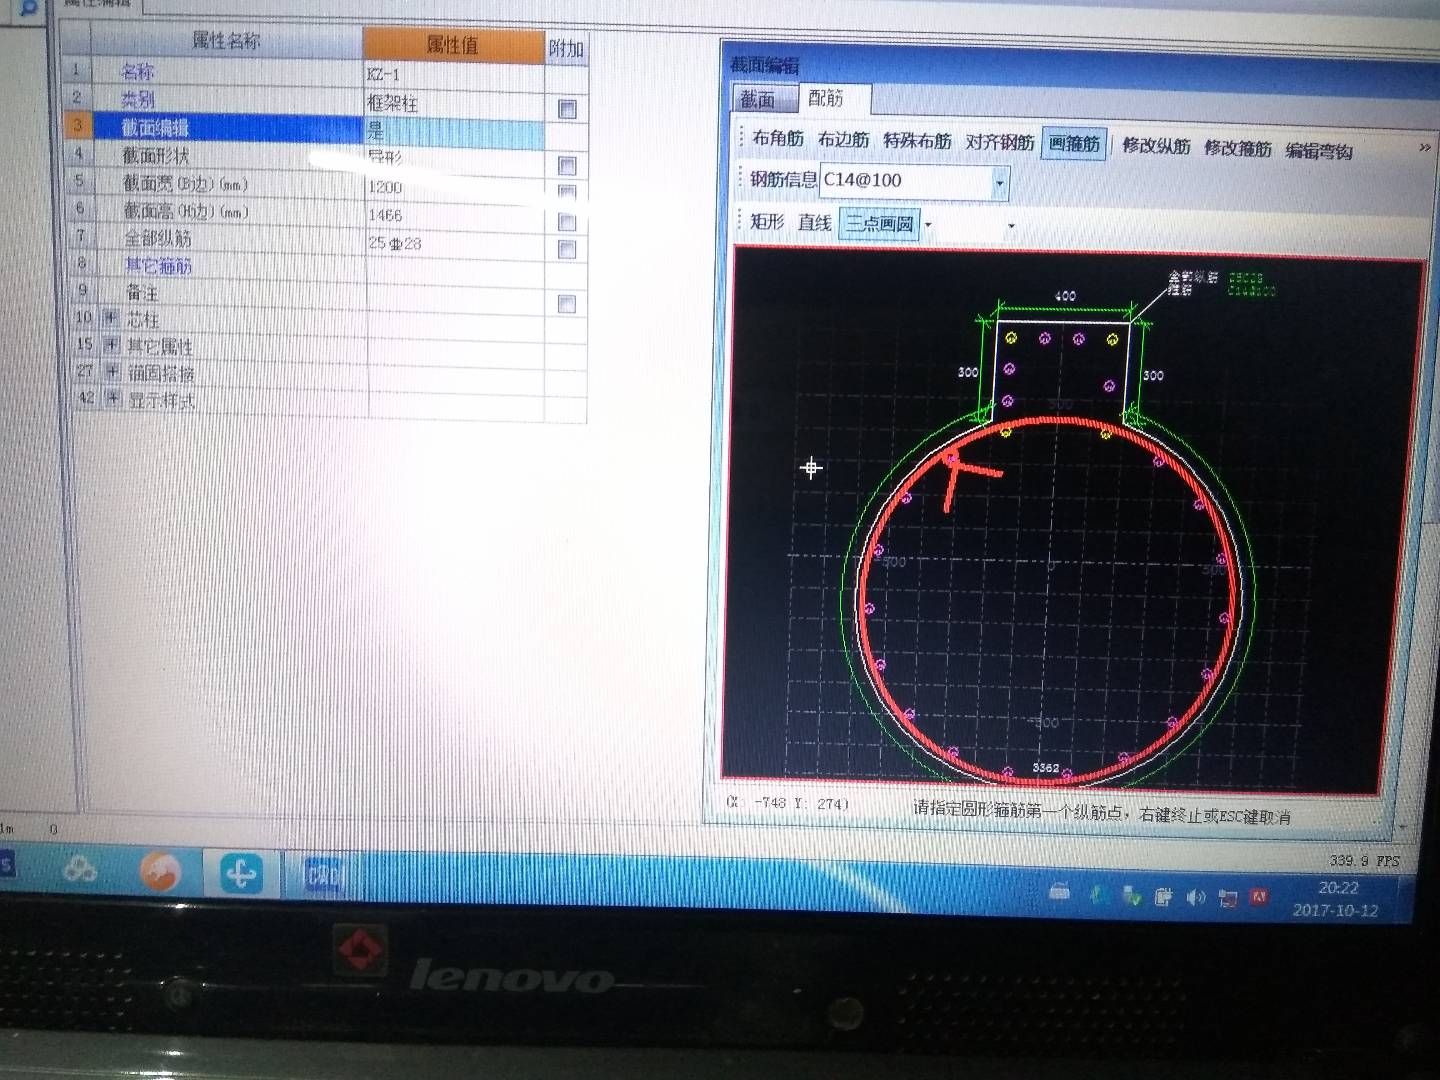Click the 25⌀28 全部纵筋 value
1440x1080 pixels.
456,243
